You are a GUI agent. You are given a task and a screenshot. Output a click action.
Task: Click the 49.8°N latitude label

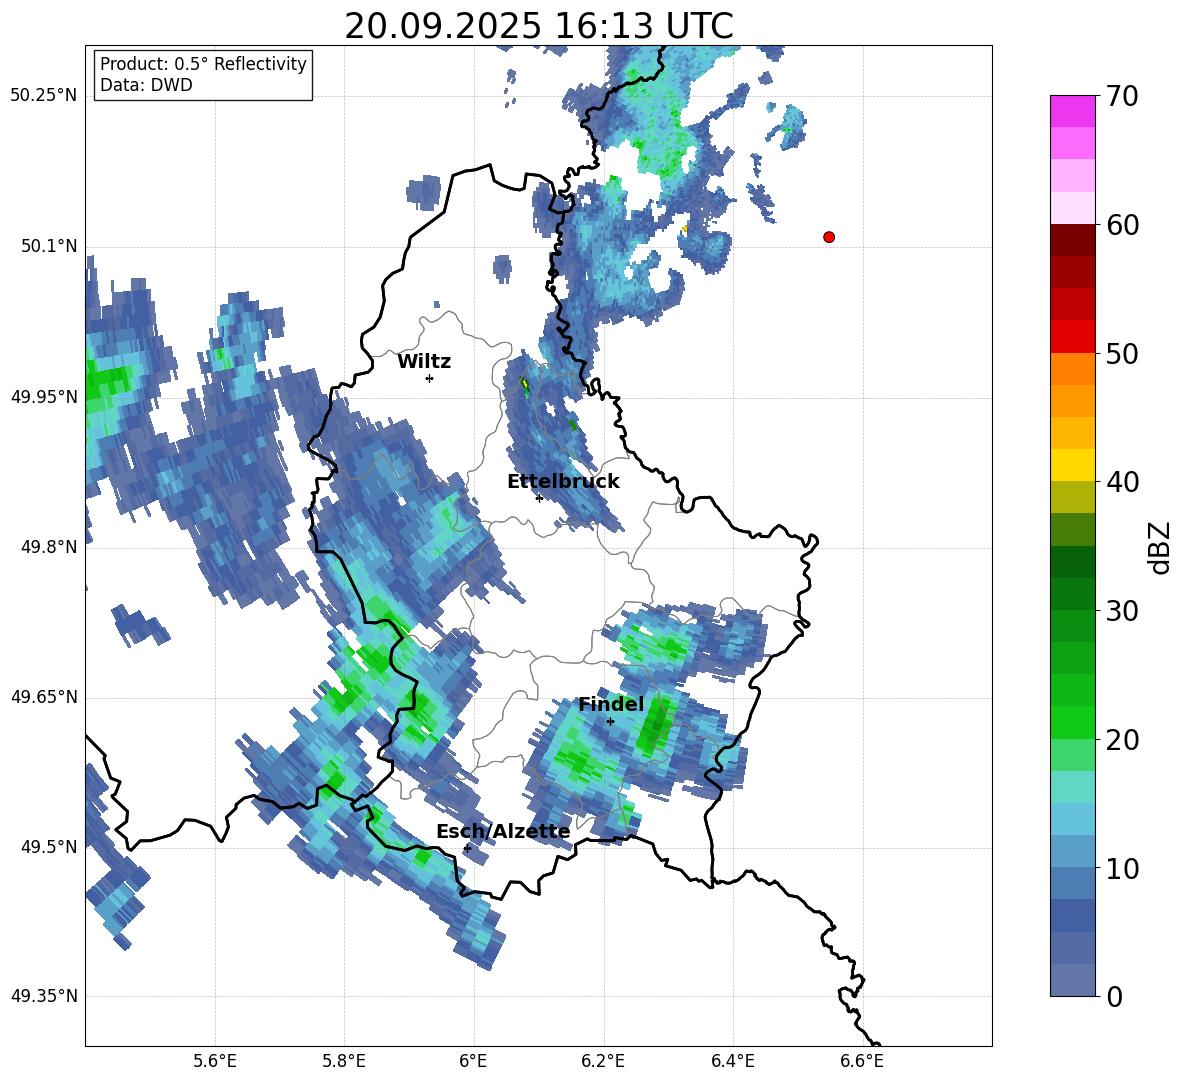[49, 546]
